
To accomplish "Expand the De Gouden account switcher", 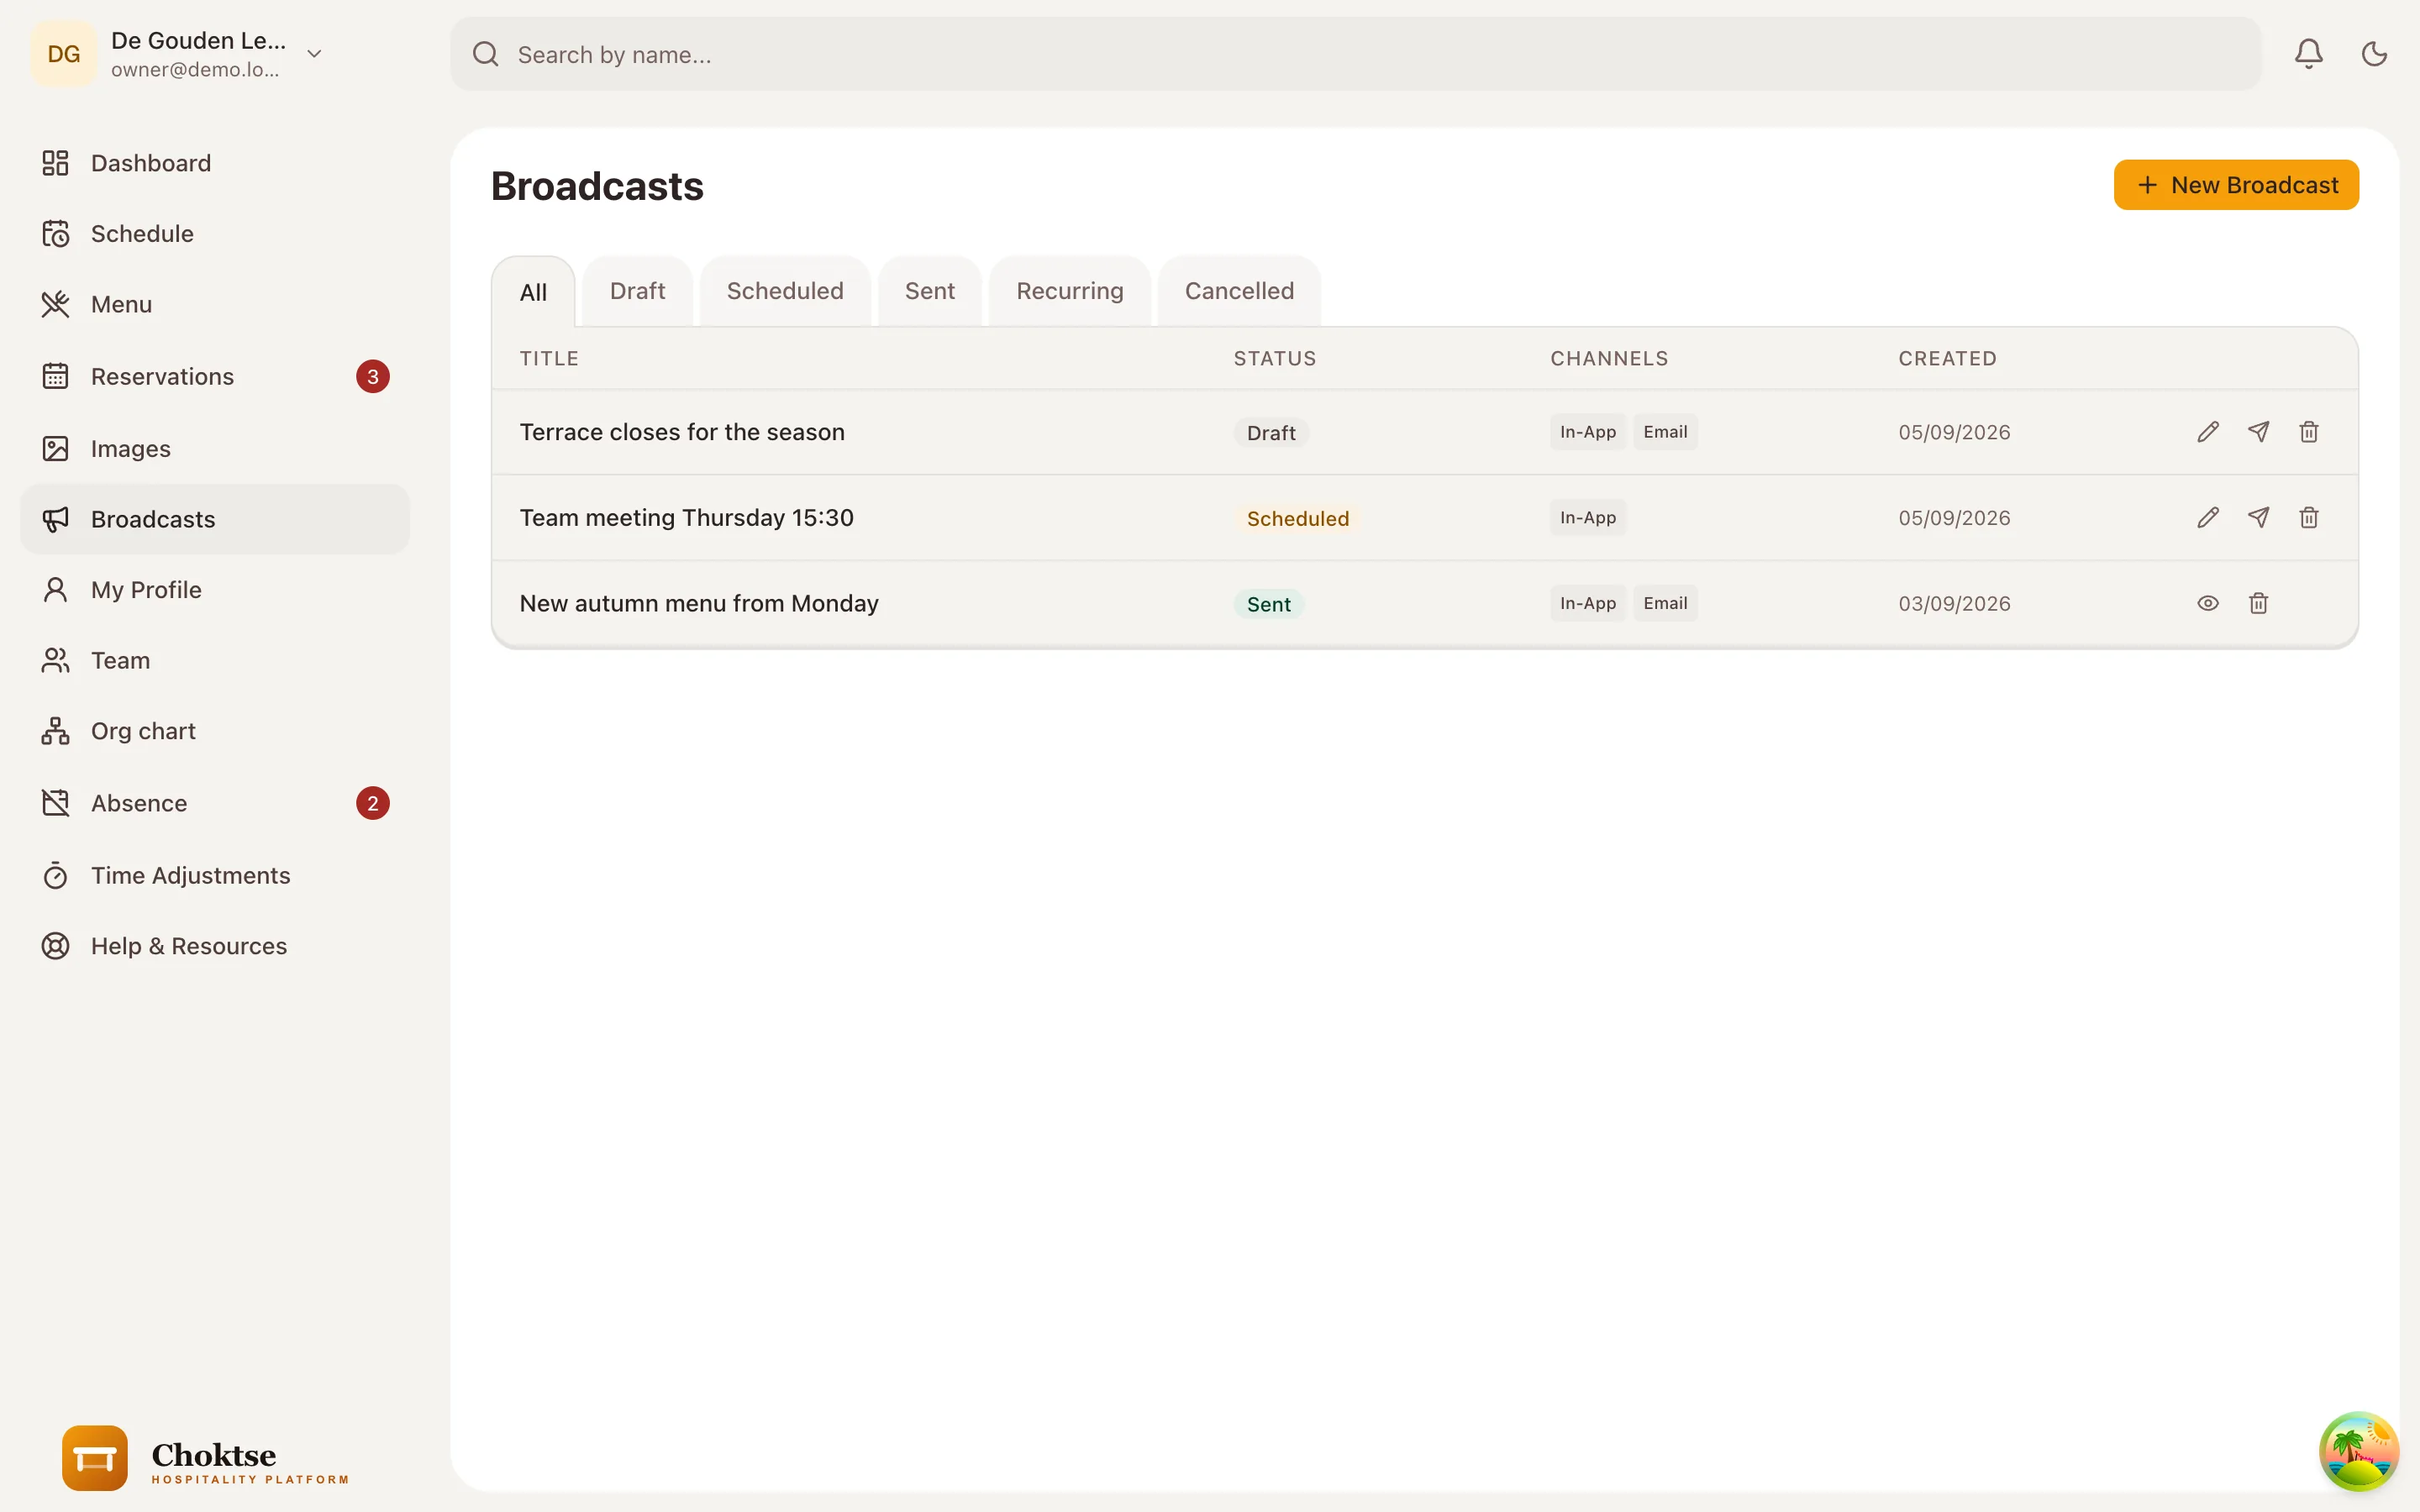I will [314, 54].
